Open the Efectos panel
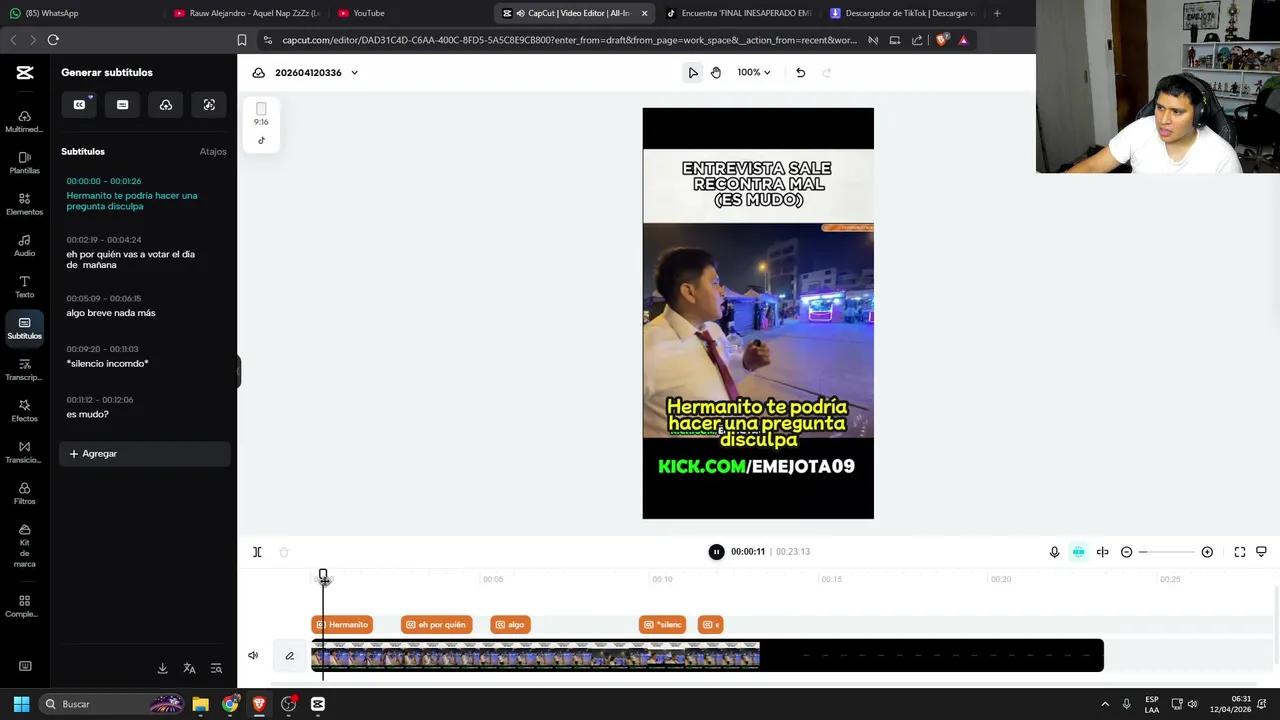 (24, 411)
